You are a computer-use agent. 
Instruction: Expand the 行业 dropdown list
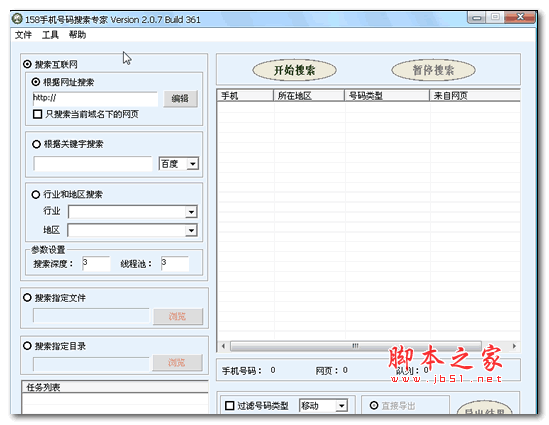191,212
